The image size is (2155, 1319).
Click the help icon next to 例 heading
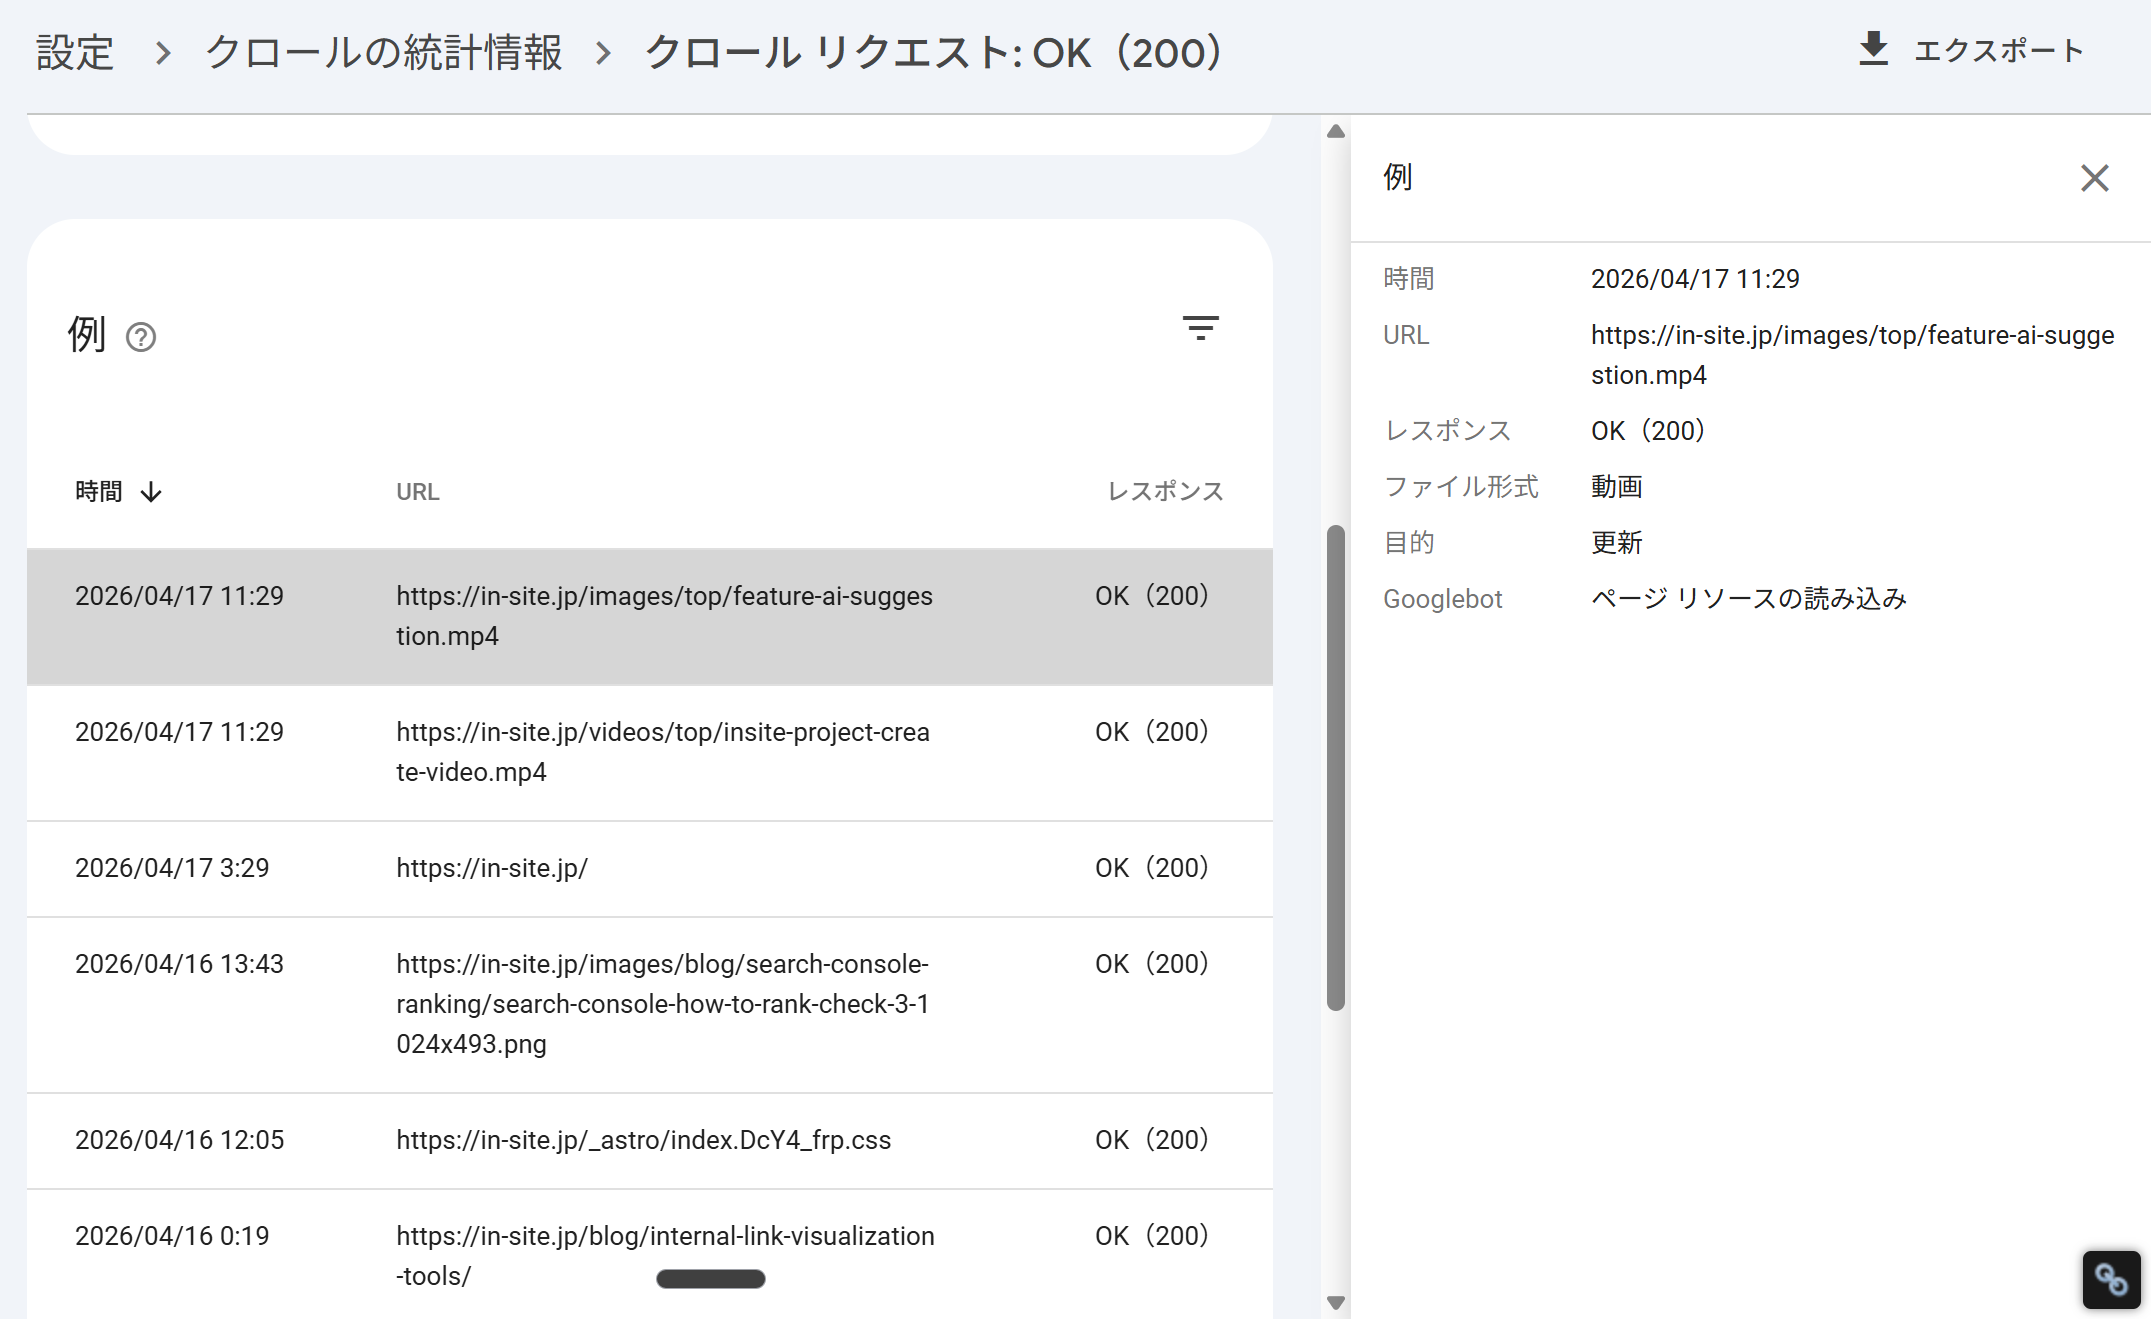click(x=141, y=338)
